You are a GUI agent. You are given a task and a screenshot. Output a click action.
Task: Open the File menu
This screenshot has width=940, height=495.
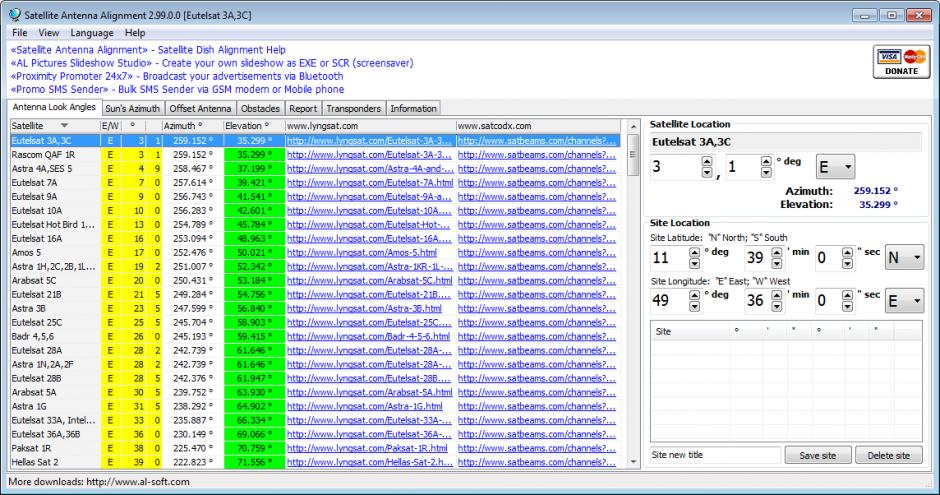coord(20,33)
